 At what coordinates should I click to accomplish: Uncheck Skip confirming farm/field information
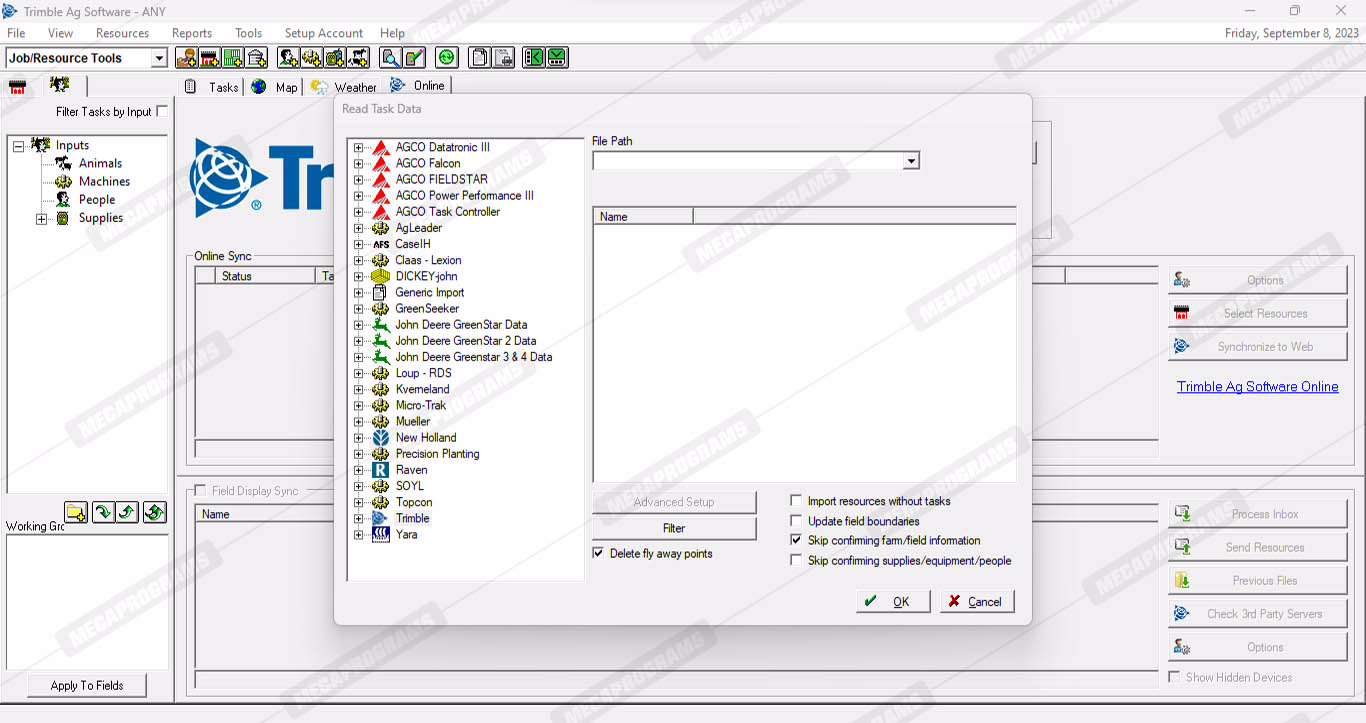(x=796, y=540)
